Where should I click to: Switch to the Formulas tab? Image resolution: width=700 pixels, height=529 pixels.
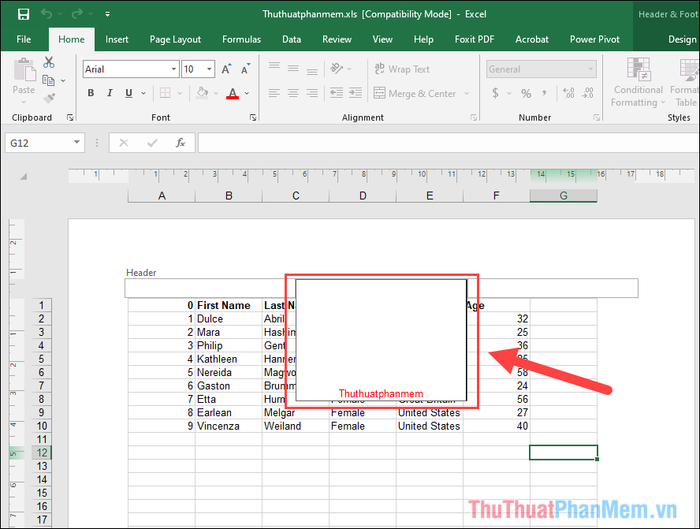point(241,39)
